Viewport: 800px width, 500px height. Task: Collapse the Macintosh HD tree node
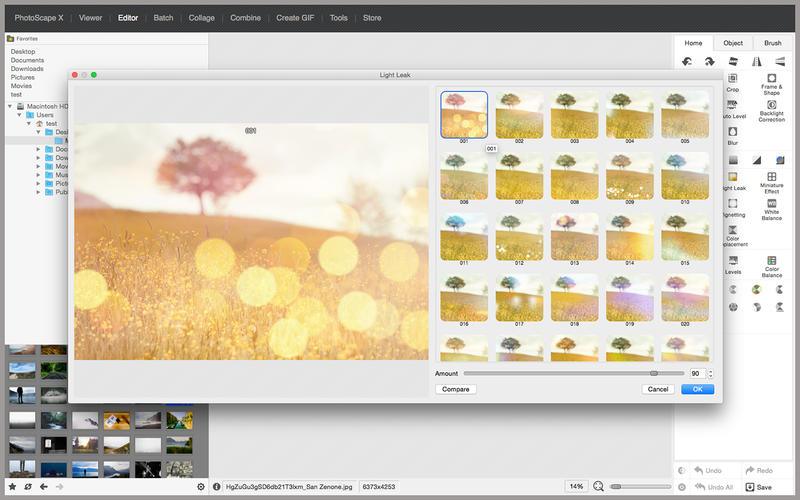coord(10,106)
